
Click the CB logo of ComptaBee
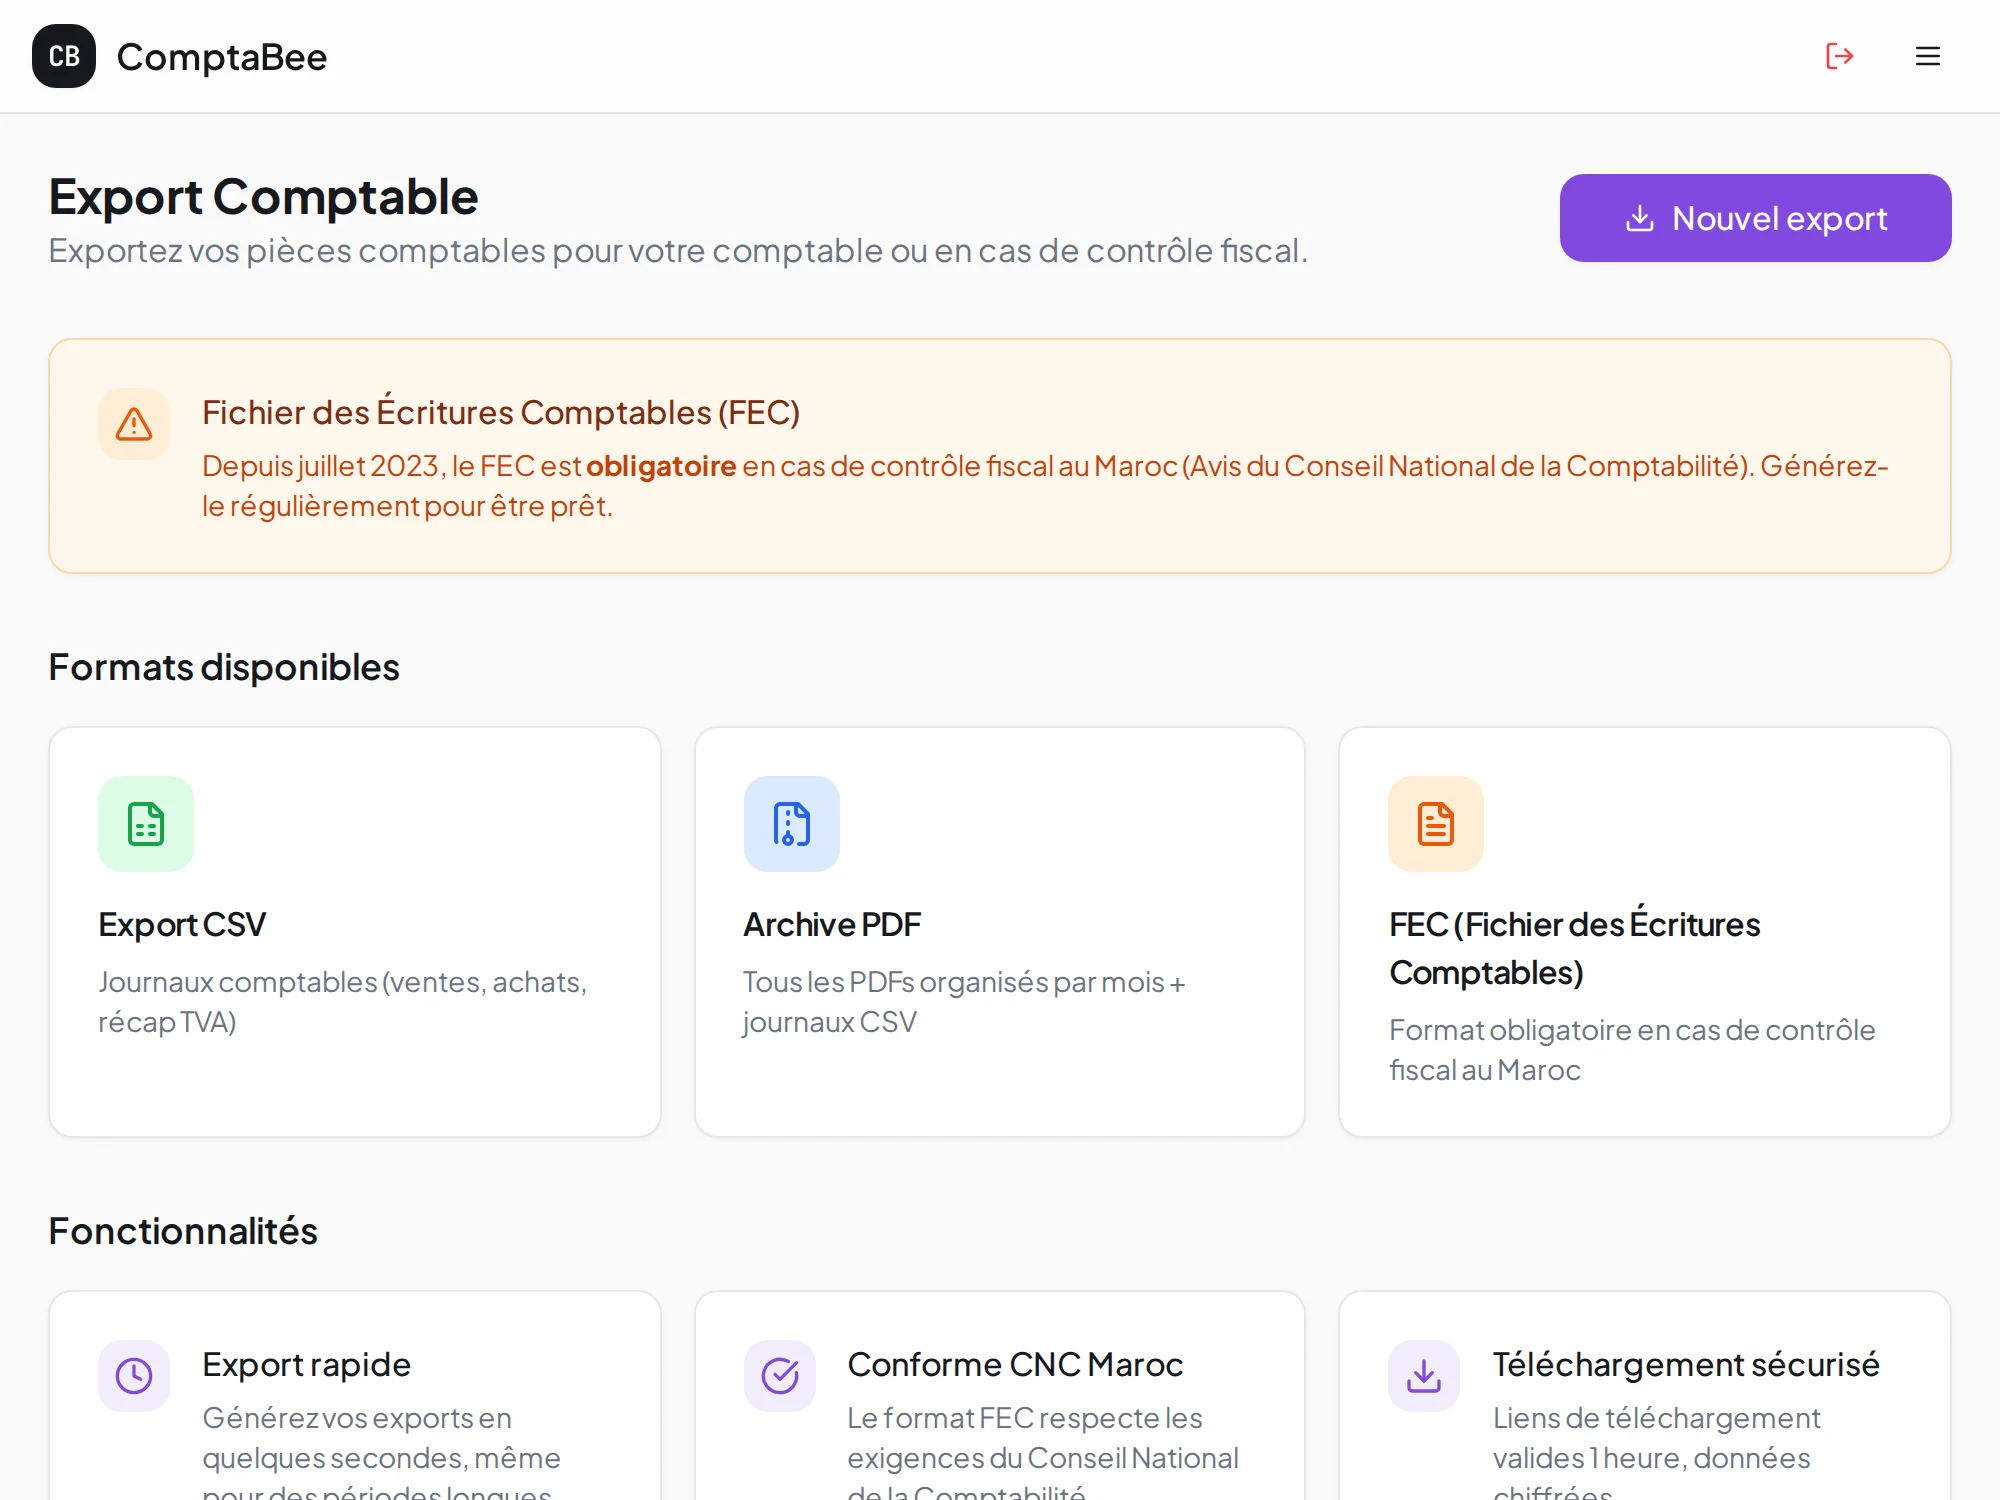(x=64, y=56)
